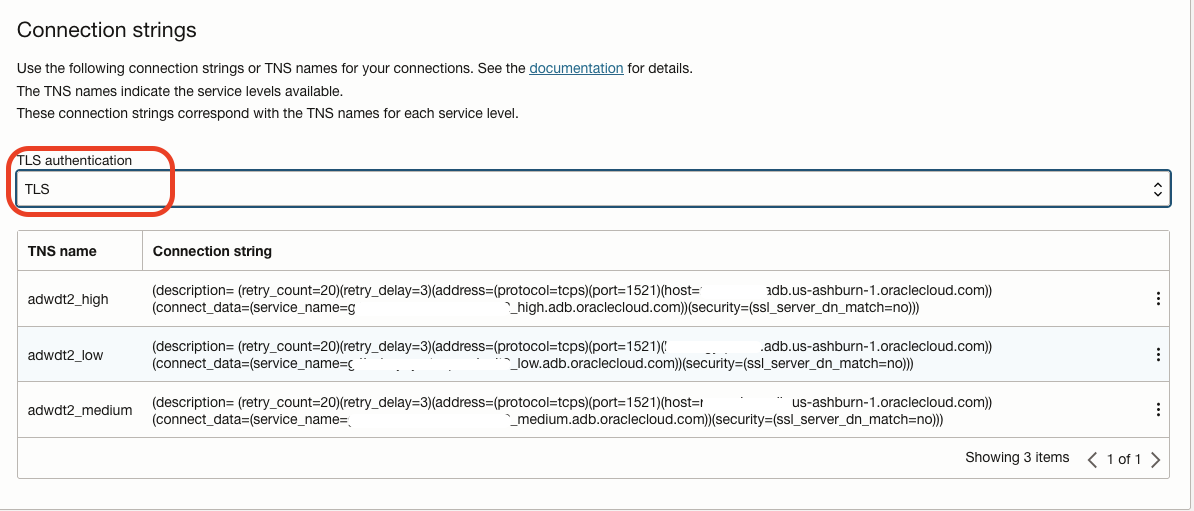
Task: Select the adwdt2_low TNS name cell
Action: tap(65, 355)
